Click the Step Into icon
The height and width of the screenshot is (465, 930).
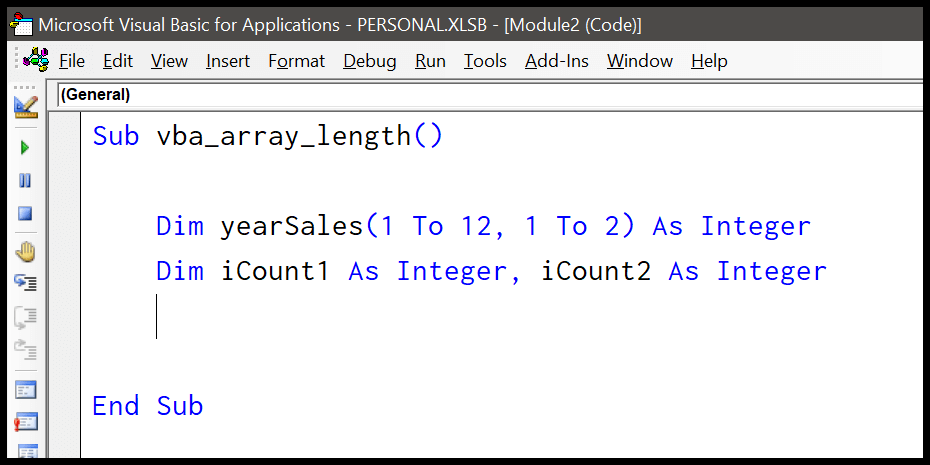point(26,284)
